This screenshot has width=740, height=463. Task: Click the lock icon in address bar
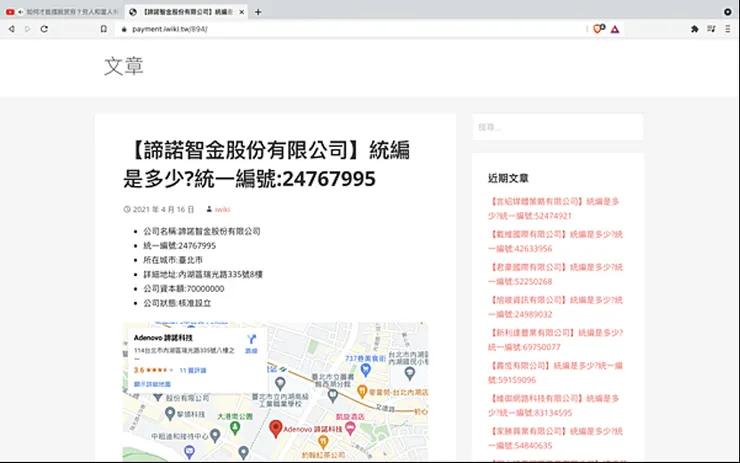point(124,29)
